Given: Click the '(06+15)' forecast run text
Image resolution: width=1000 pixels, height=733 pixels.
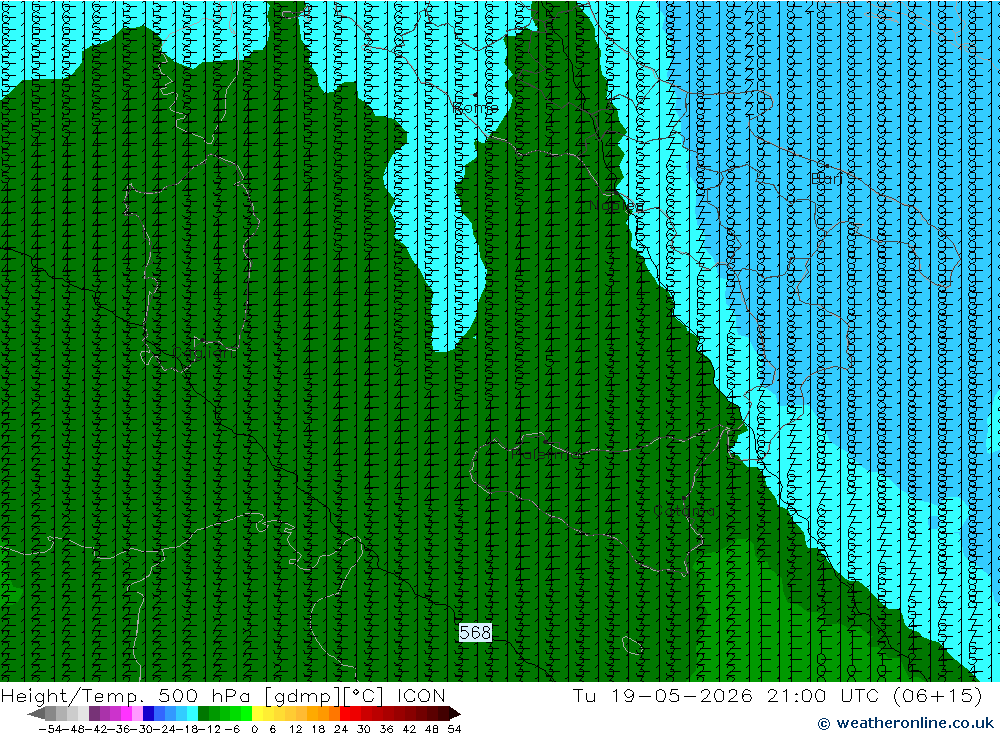Looking at the screenshot, I should tap(938, 695).
